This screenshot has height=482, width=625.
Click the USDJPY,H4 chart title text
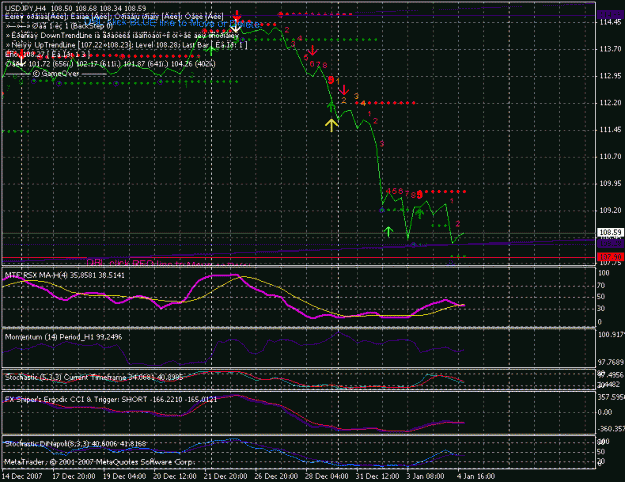pyautogui.click(x=75, y=8)
